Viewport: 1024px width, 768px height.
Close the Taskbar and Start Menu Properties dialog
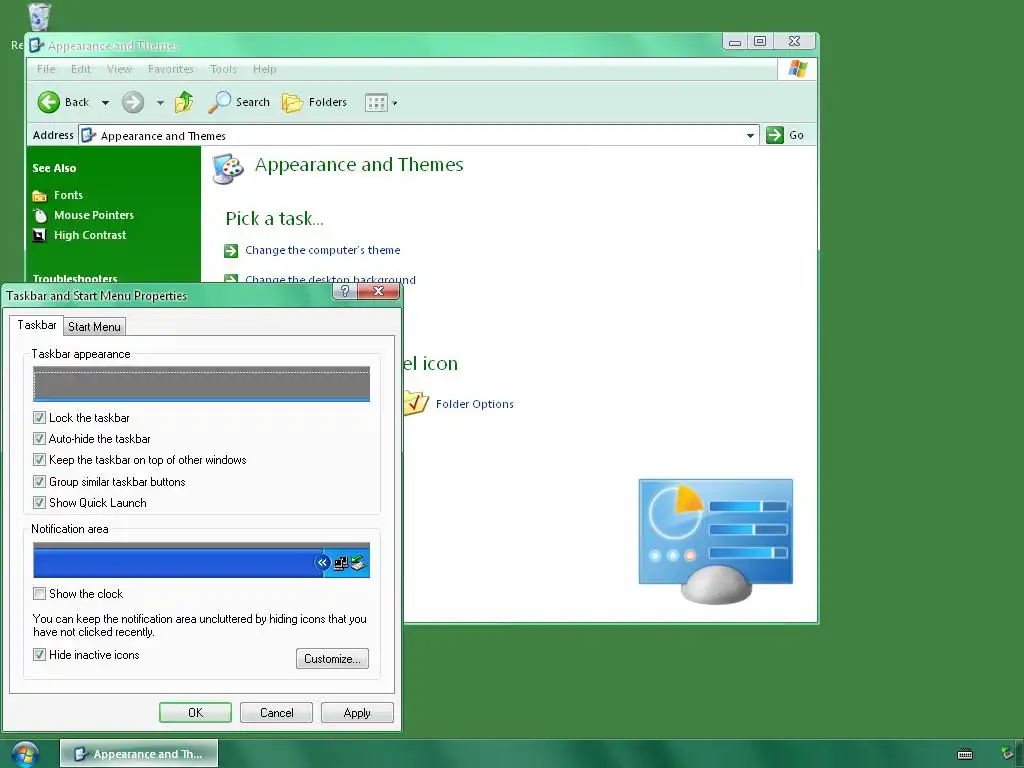click(378, 291)
